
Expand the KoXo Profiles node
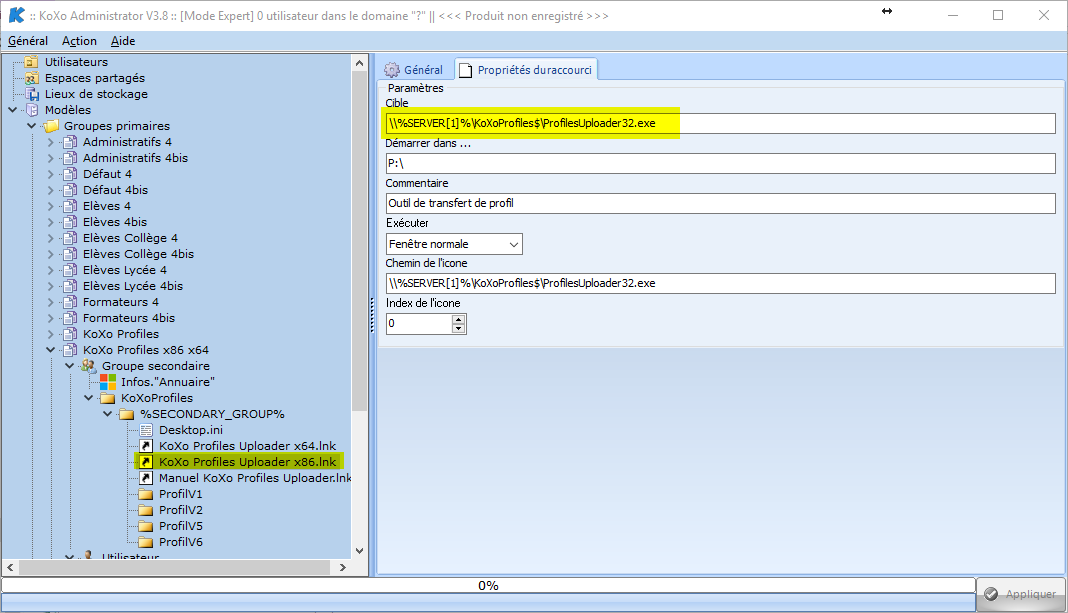[50, 334]
